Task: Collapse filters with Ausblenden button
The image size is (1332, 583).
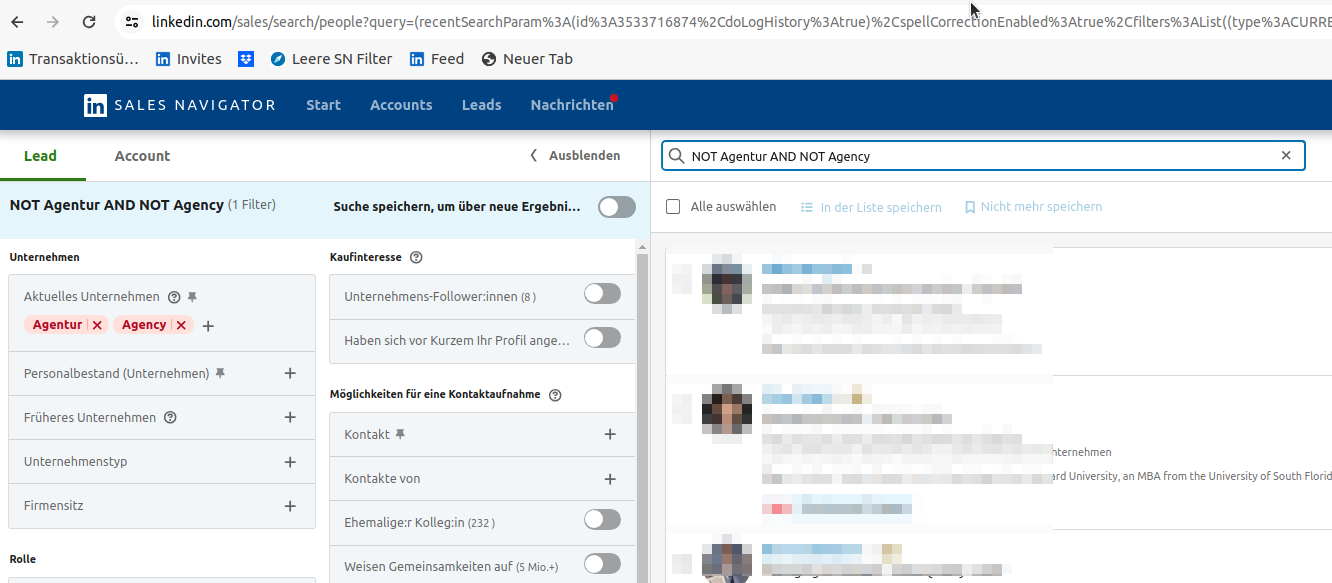Action: tap(575, 156)
